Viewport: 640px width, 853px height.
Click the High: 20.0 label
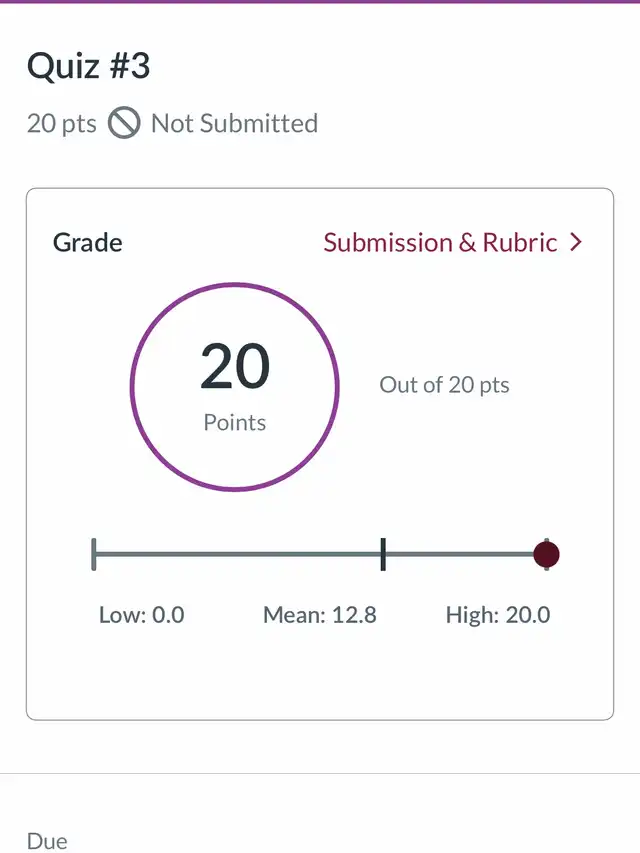tap(498, 615)
